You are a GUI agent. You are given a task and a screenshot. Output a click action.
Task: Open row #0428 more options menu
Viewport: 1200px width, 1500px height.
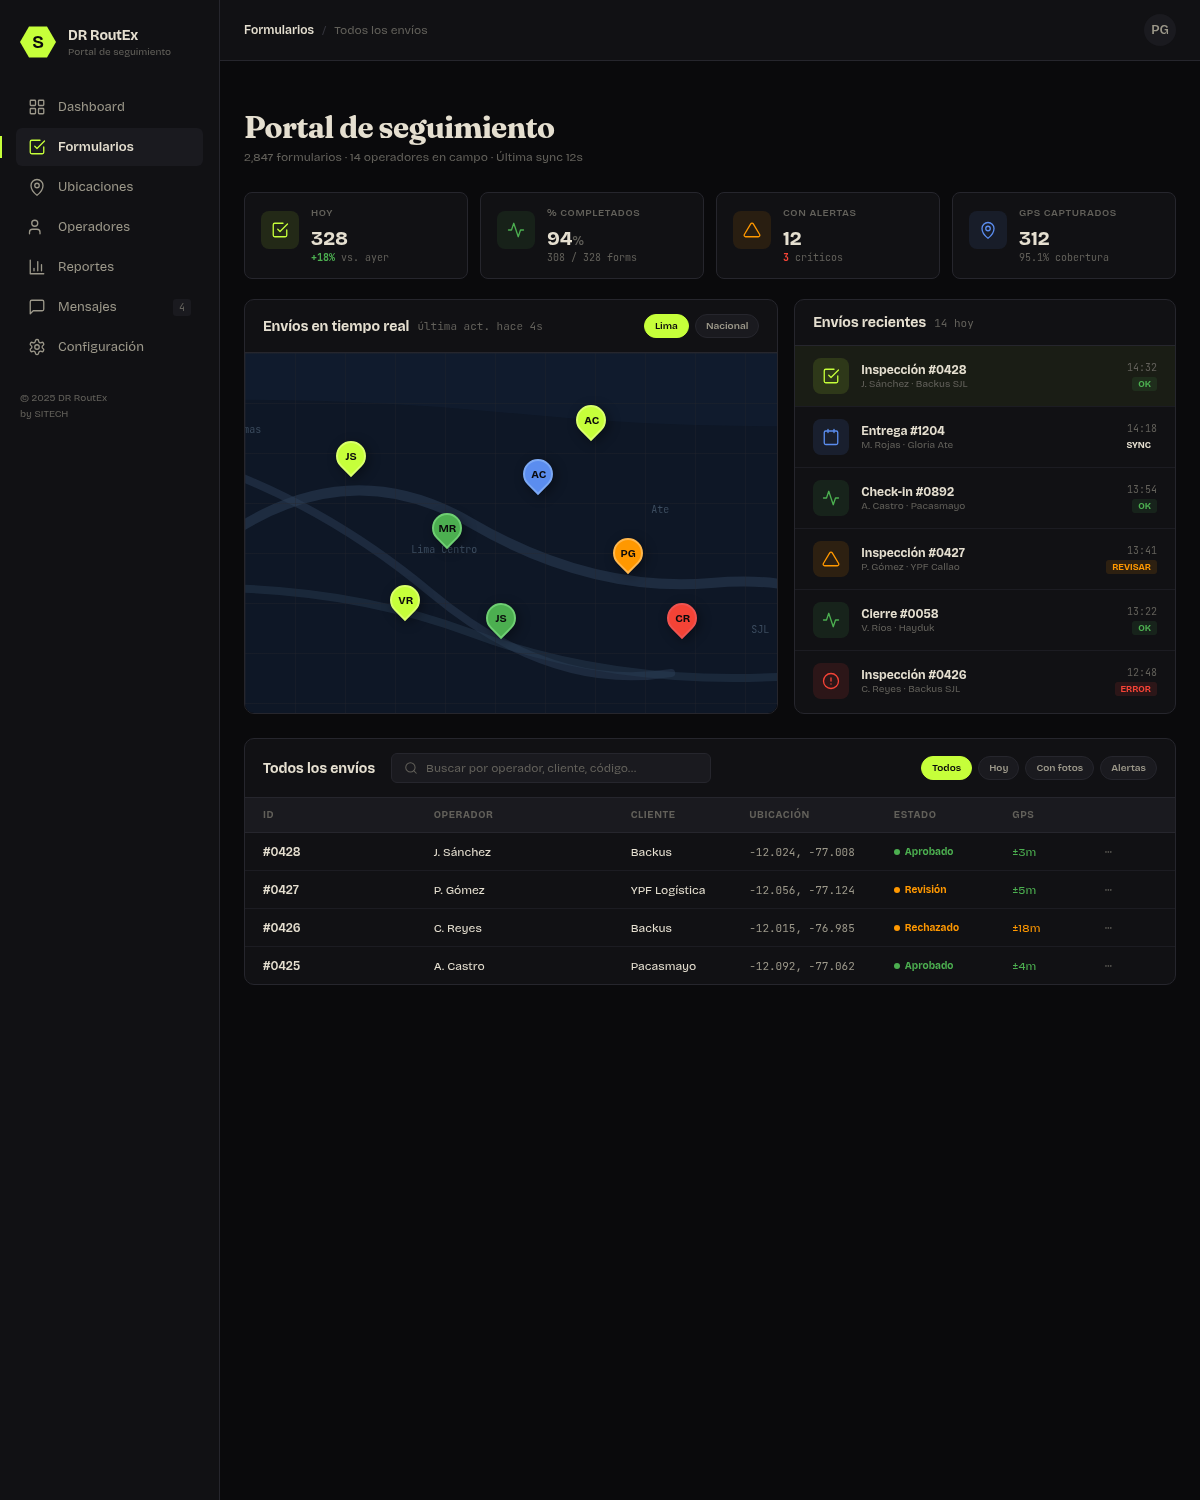point(1108,852)
